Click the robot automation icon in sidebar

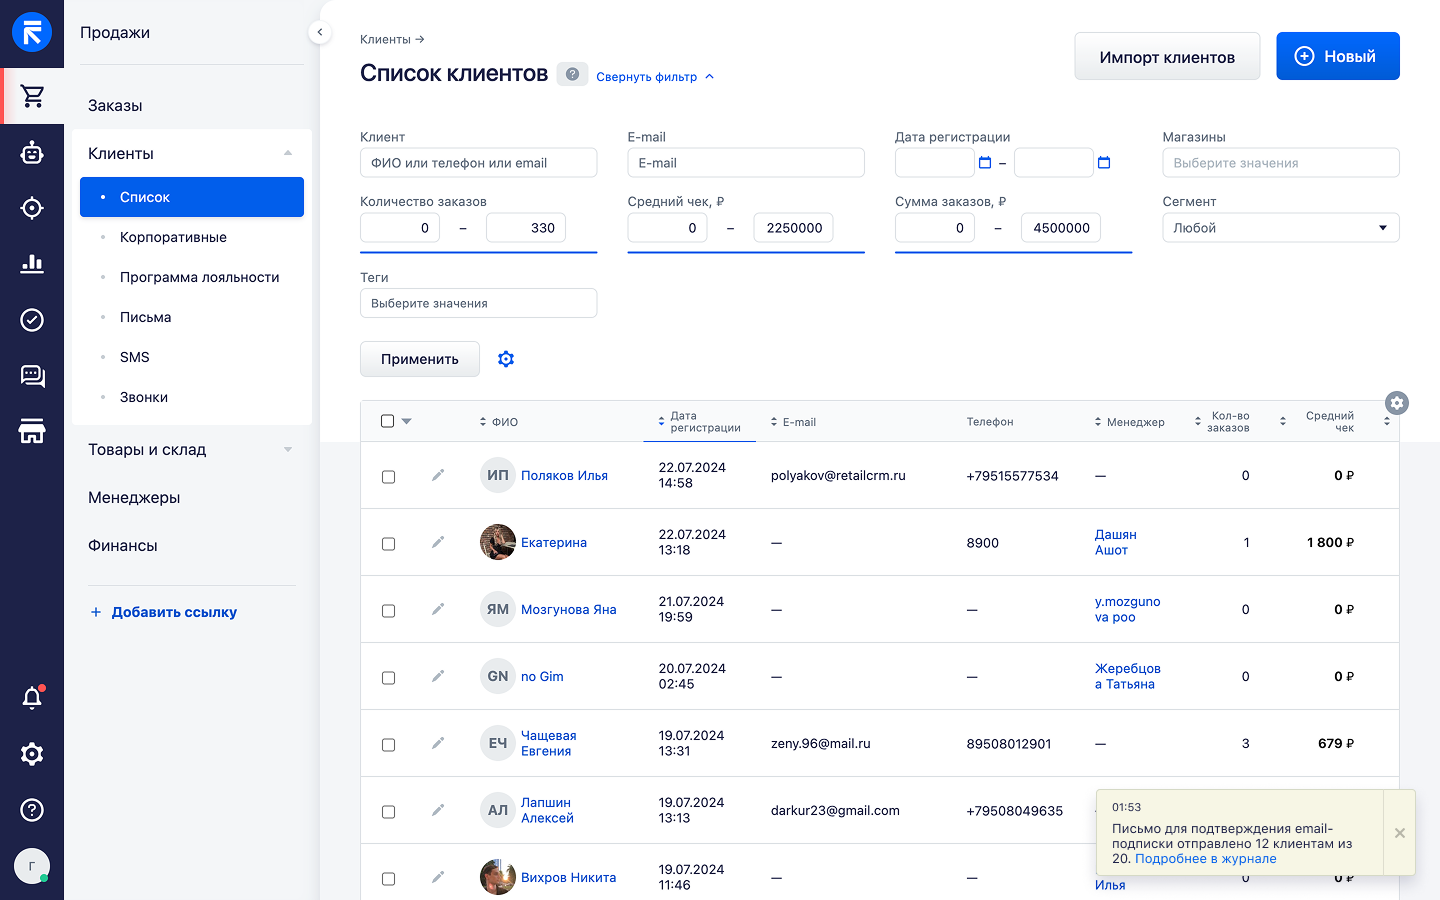32,152
